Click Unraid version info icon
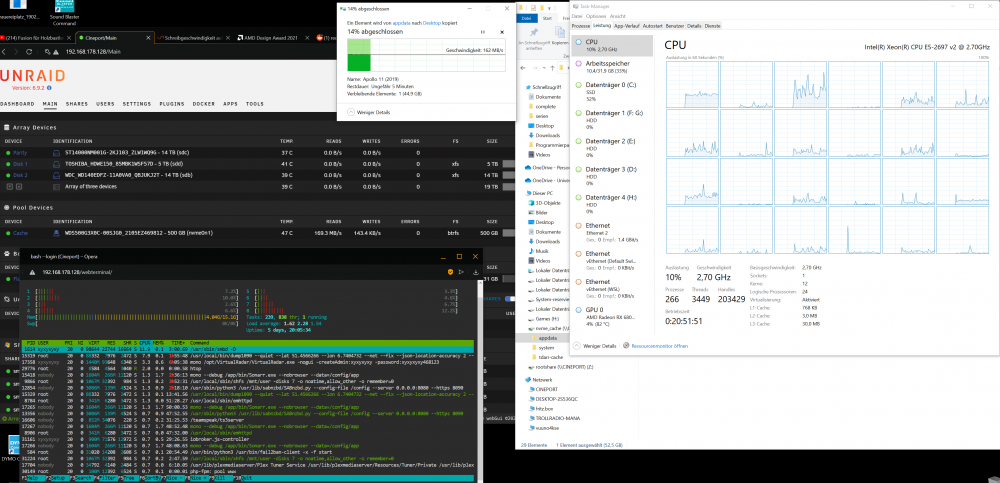The image size is (1000, 483). tap(49, 87)
